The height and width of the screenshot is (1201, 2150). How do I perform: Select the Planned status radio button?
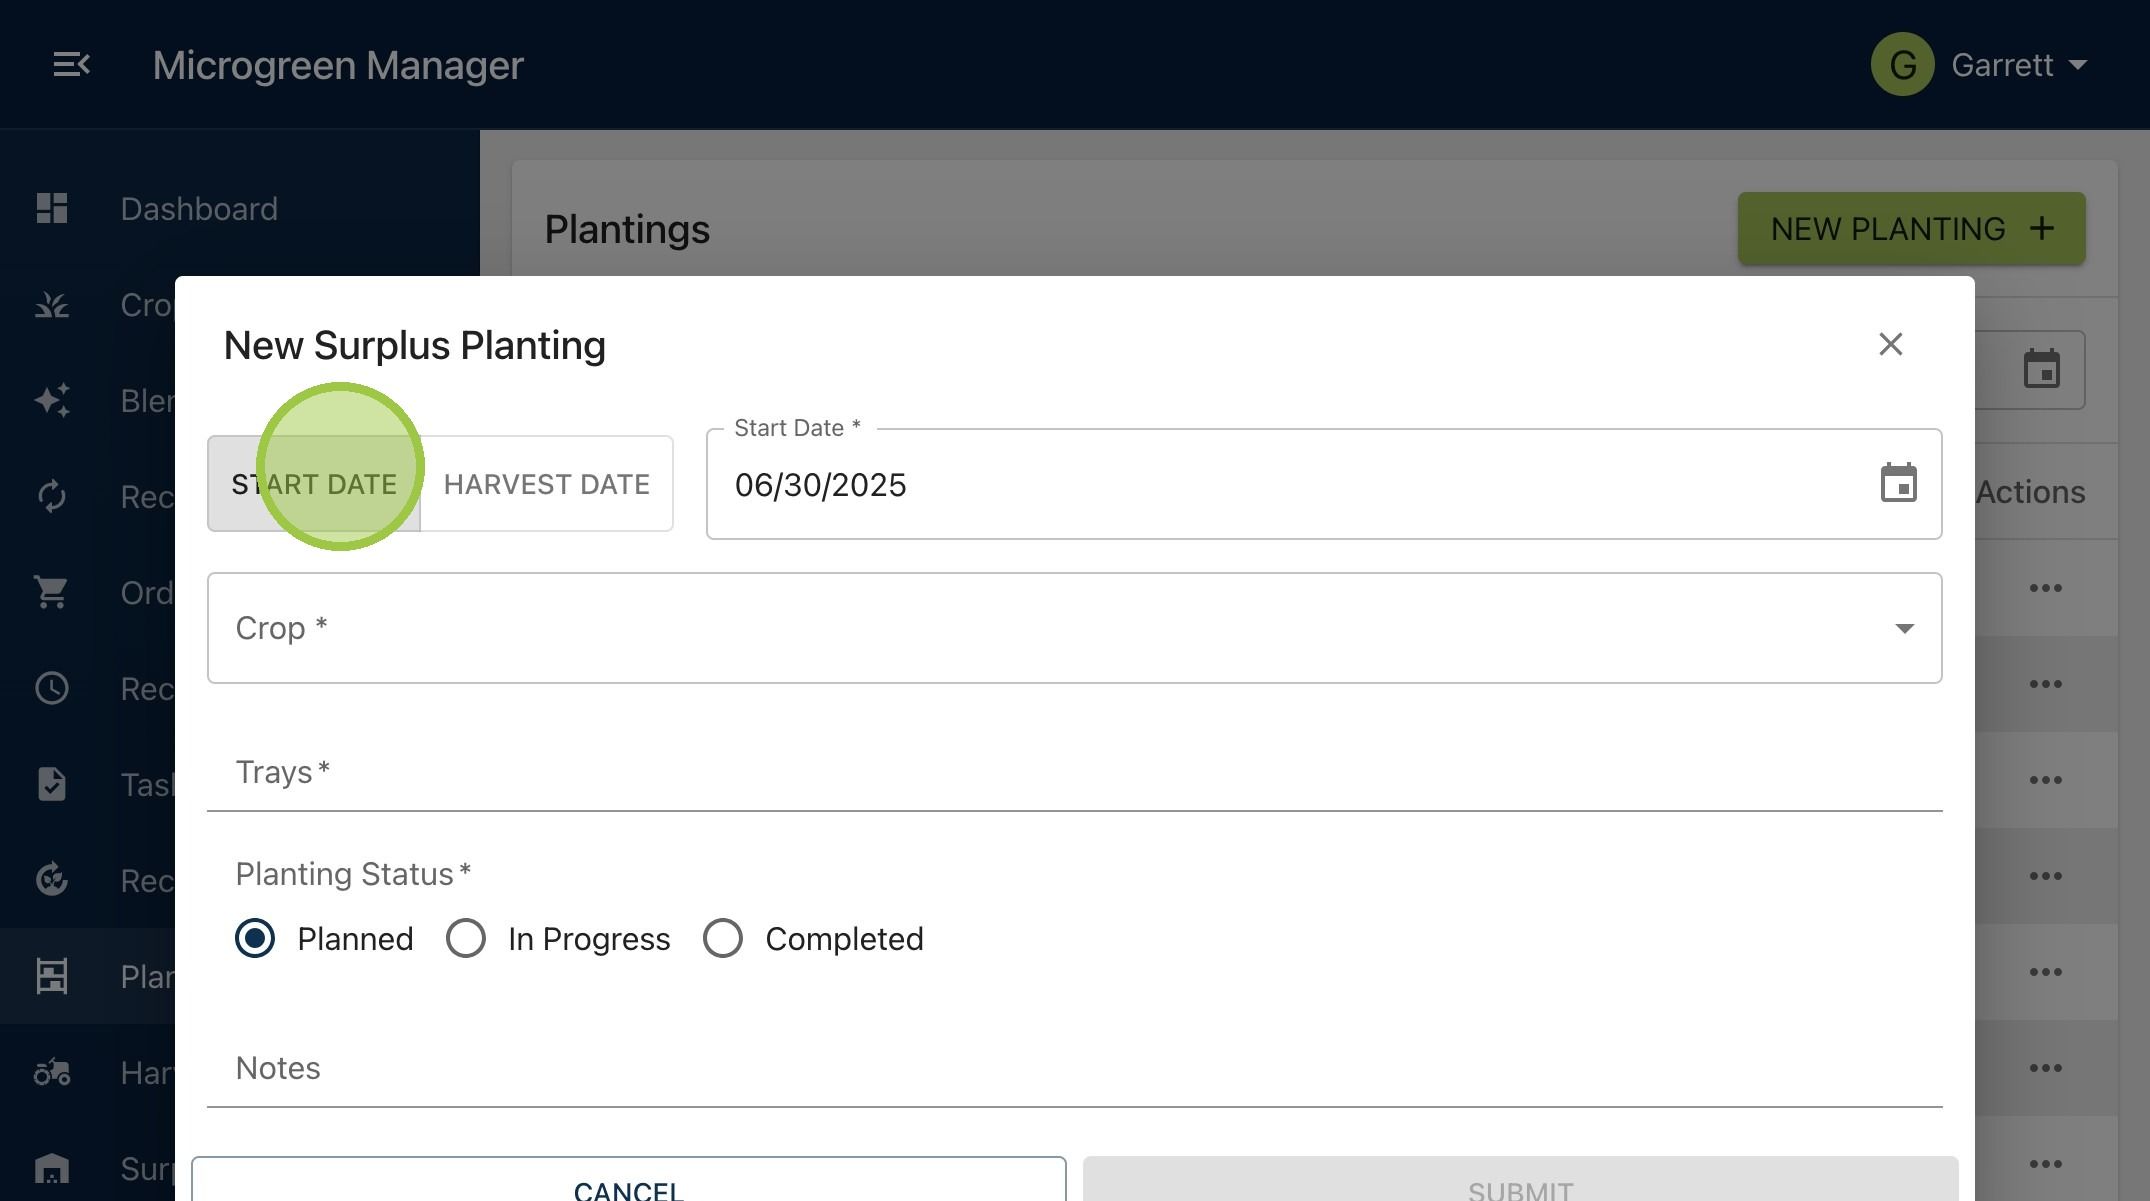coord(255,938)
